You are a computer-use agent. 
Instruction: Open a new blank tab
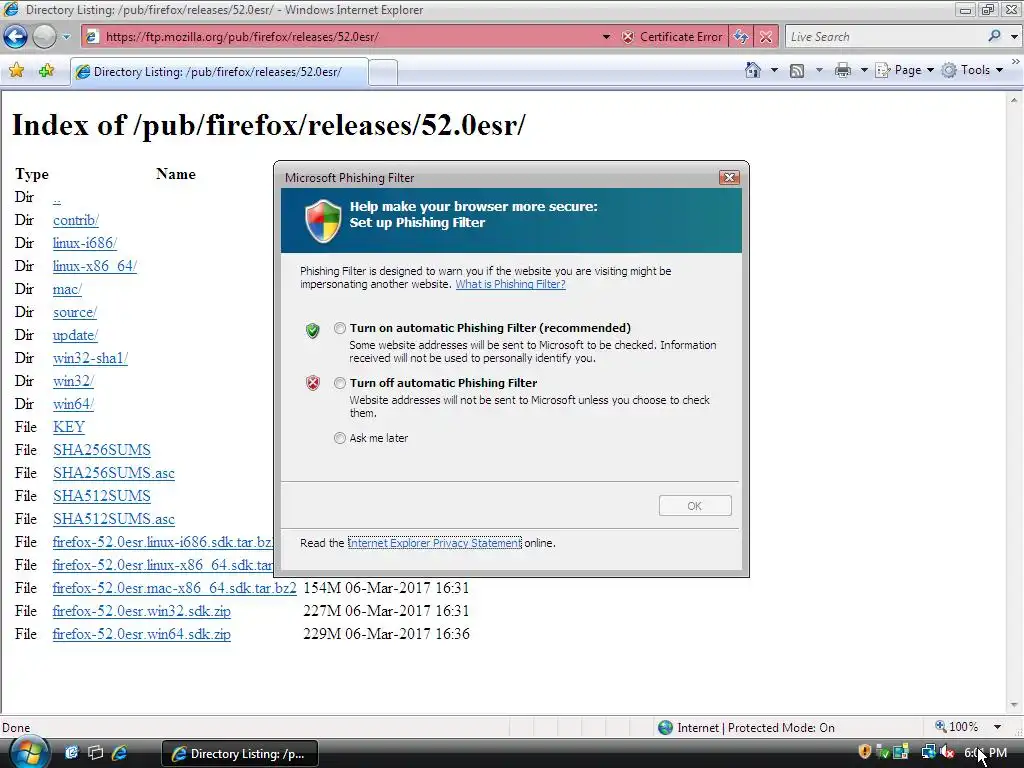[x=383, y=72]
